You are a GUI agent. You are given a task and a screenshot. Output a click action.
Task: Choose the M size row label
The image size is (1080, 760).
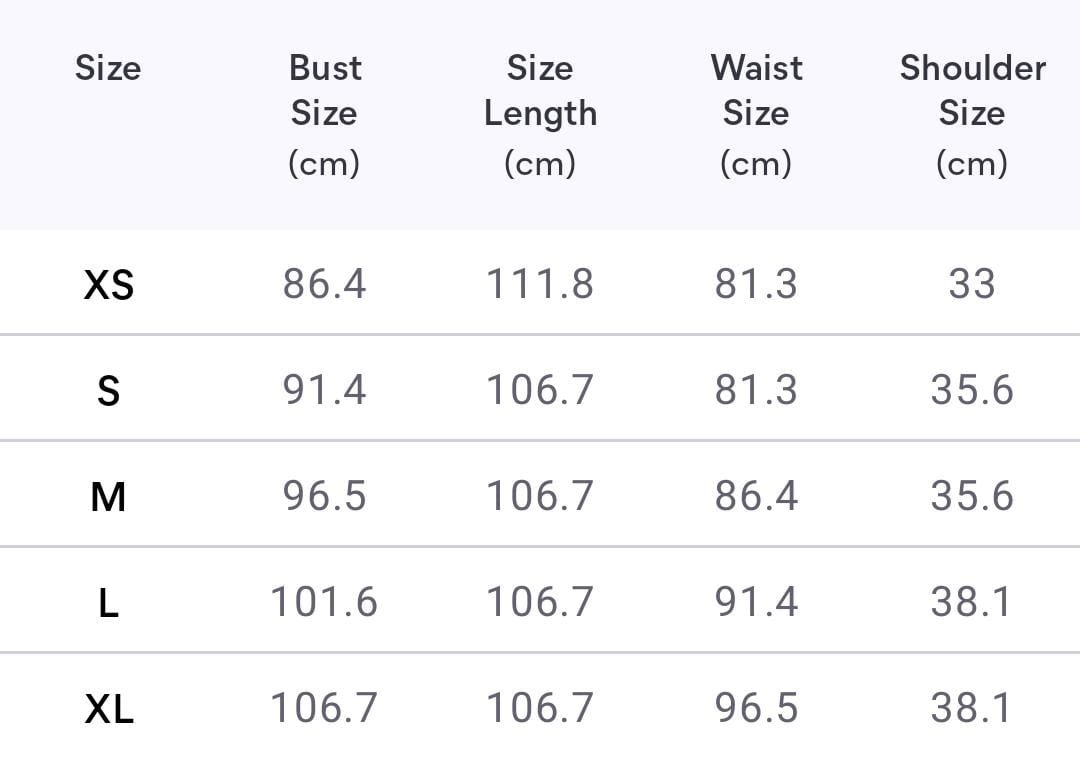(108, 496)
